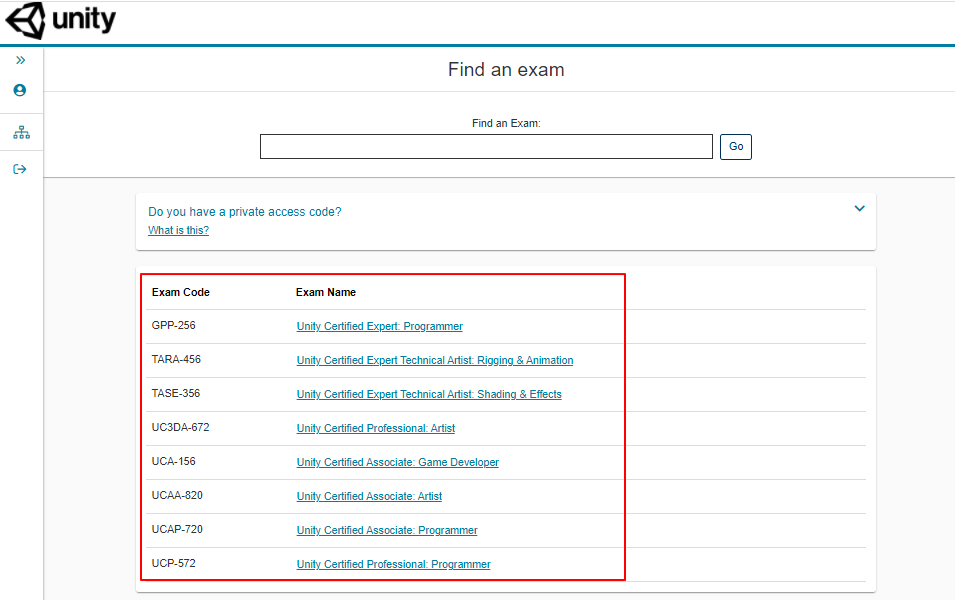
Task: Click the Exam Code column header
Action: [181, 292]
